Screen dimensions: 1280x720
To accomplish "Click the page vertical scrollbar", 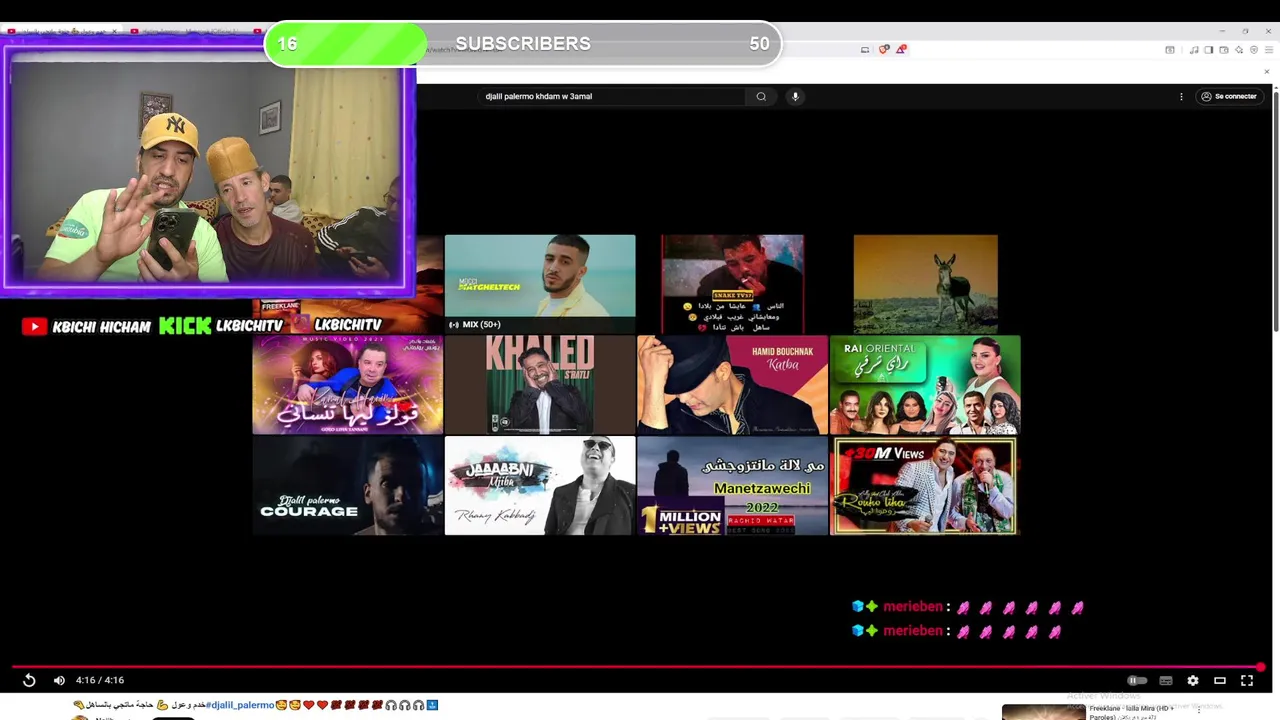I will [x=1275, y=210].
